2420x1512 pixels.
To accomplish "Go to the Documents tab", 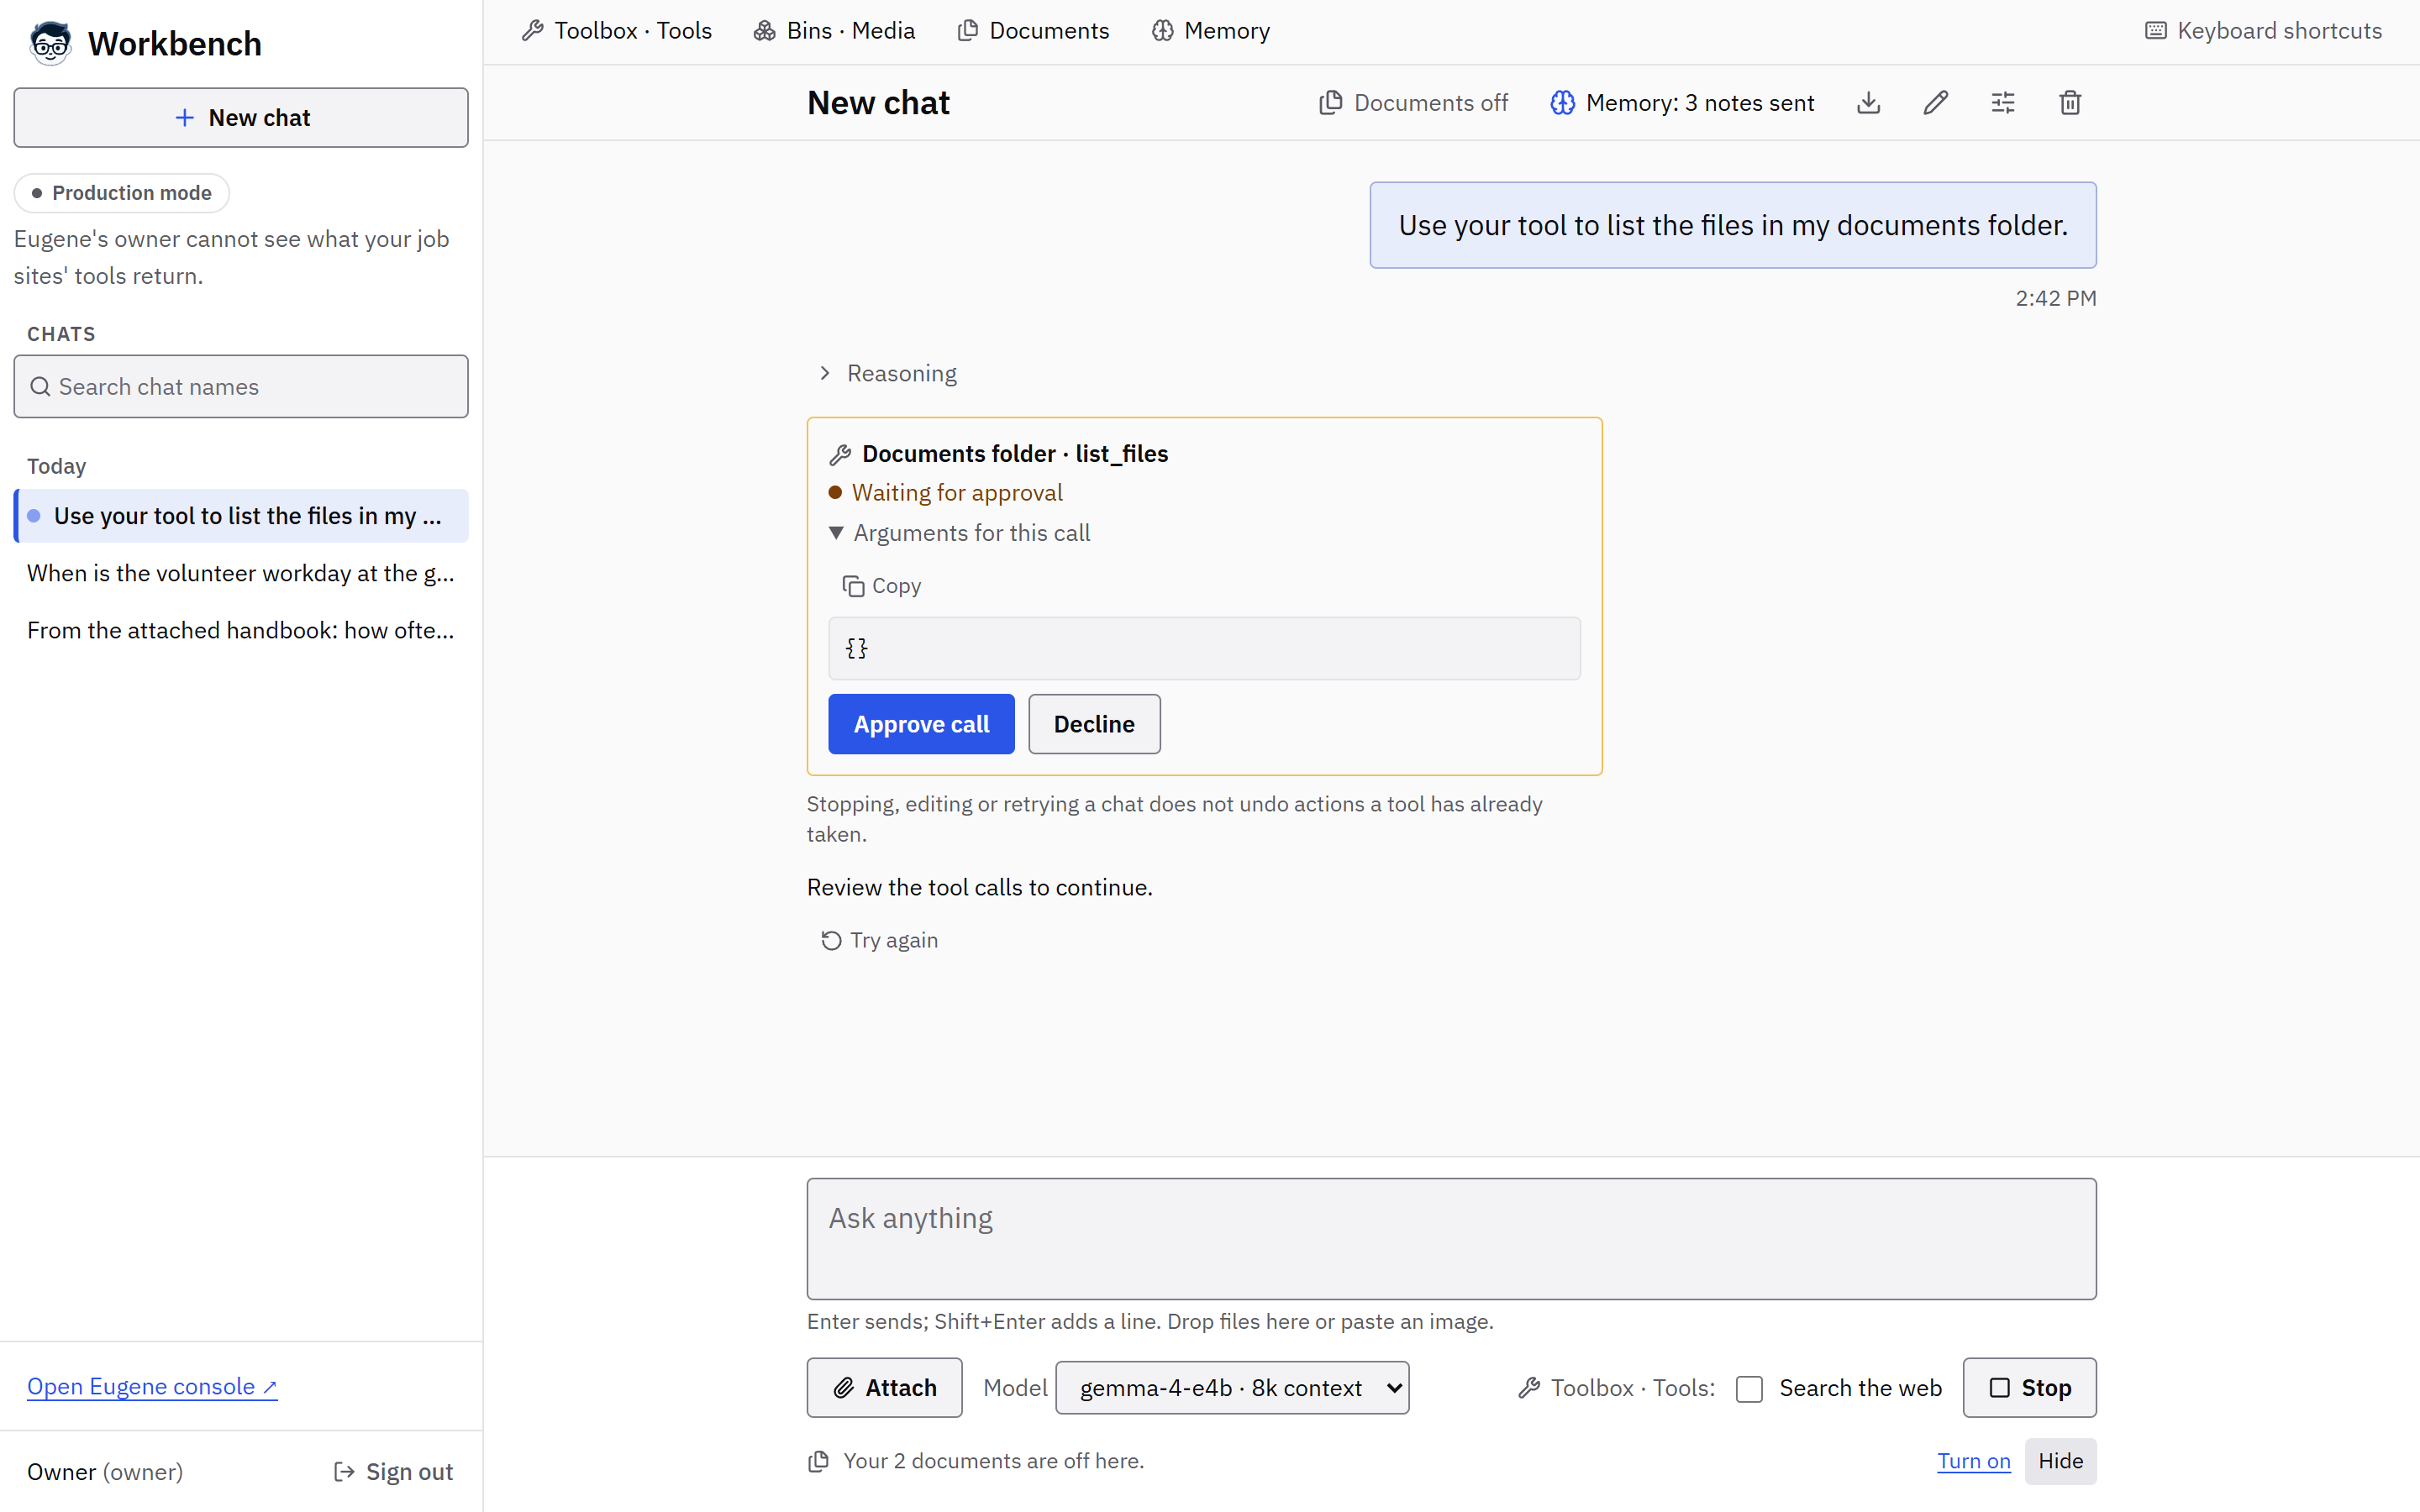I will tap(1033, 31).
